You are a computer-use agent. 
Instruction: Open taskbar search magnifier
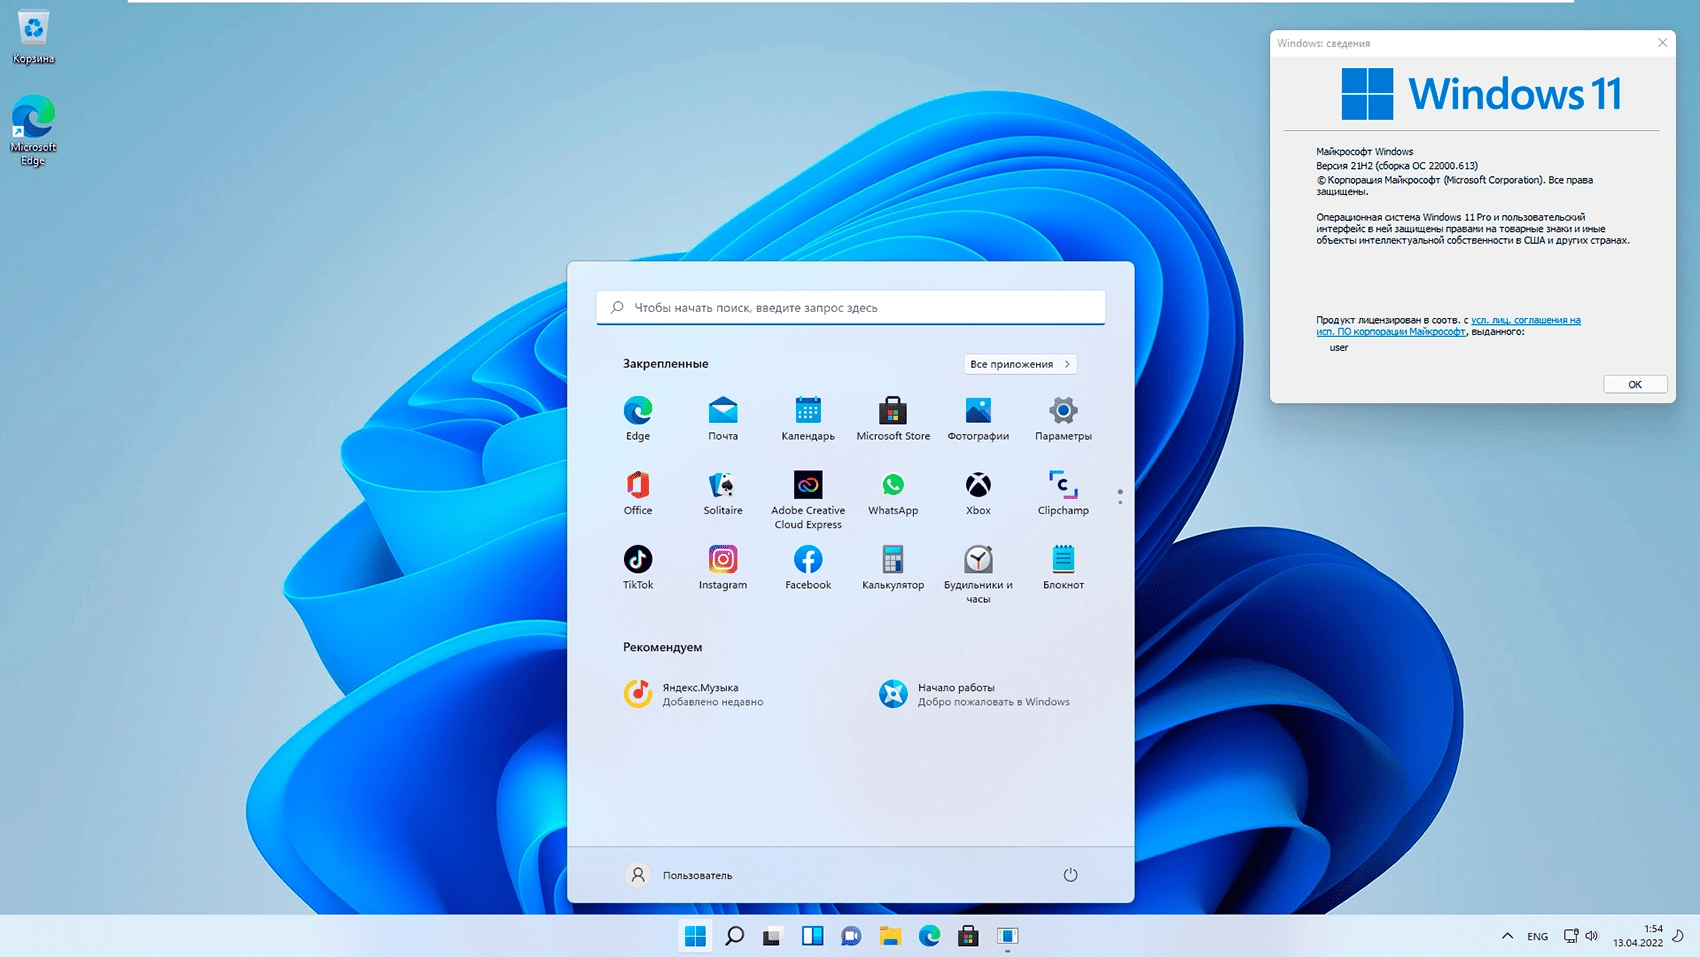pos(734,936)
